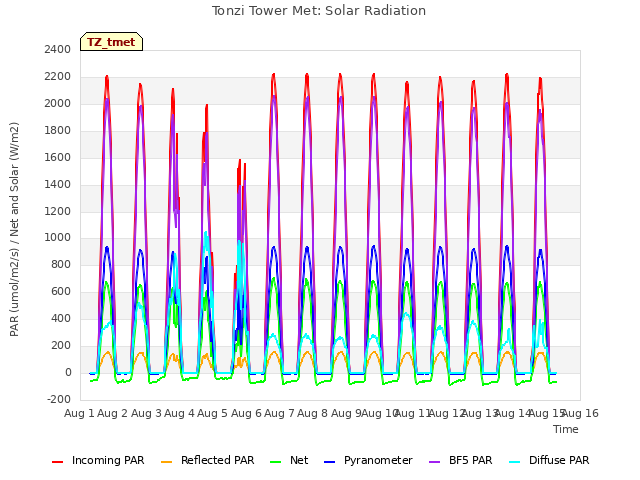
Task: Click the 1800 y-axis tick label
Action: pos(58,130)
